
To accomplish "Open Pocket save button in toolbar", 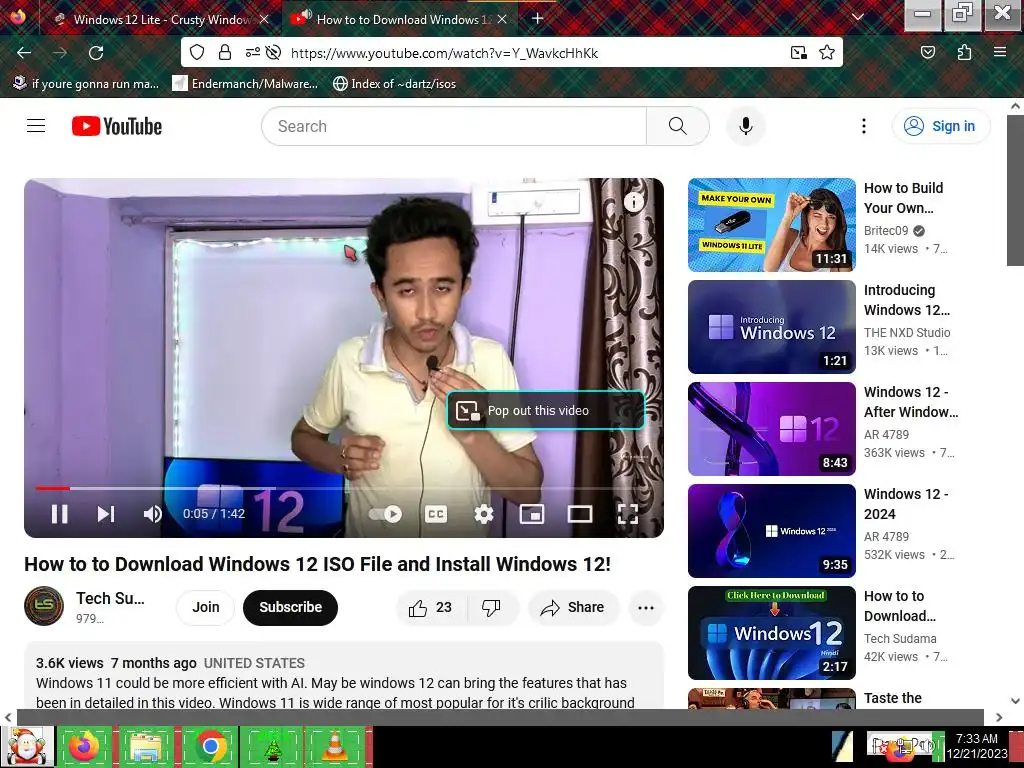I will click(x=927, y=52).
